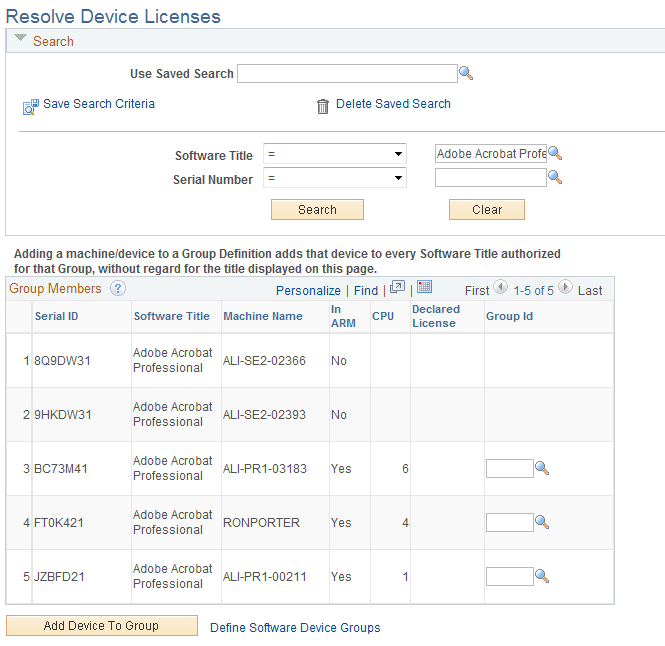Click the View All popup icon
665x646 pixels.
[397, 287]
